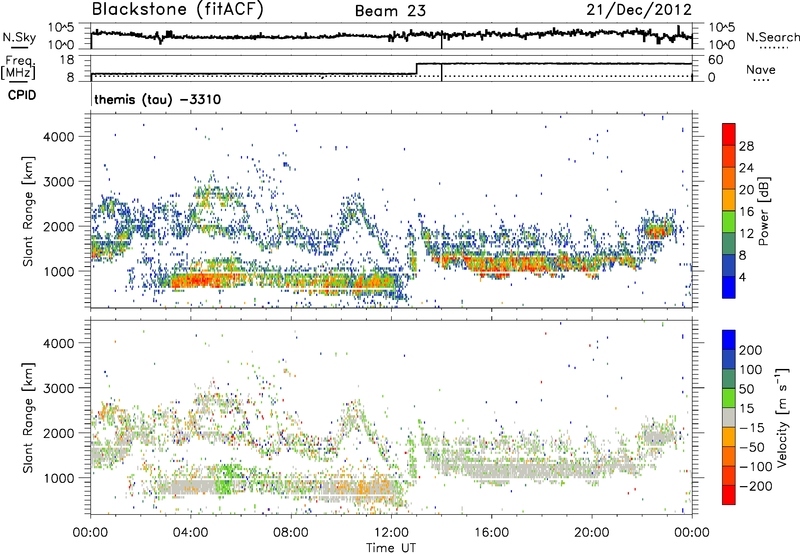This screenshot has width=800, height=554.
Task: Click the '08:00' time tick label
Action: point(291,533)
